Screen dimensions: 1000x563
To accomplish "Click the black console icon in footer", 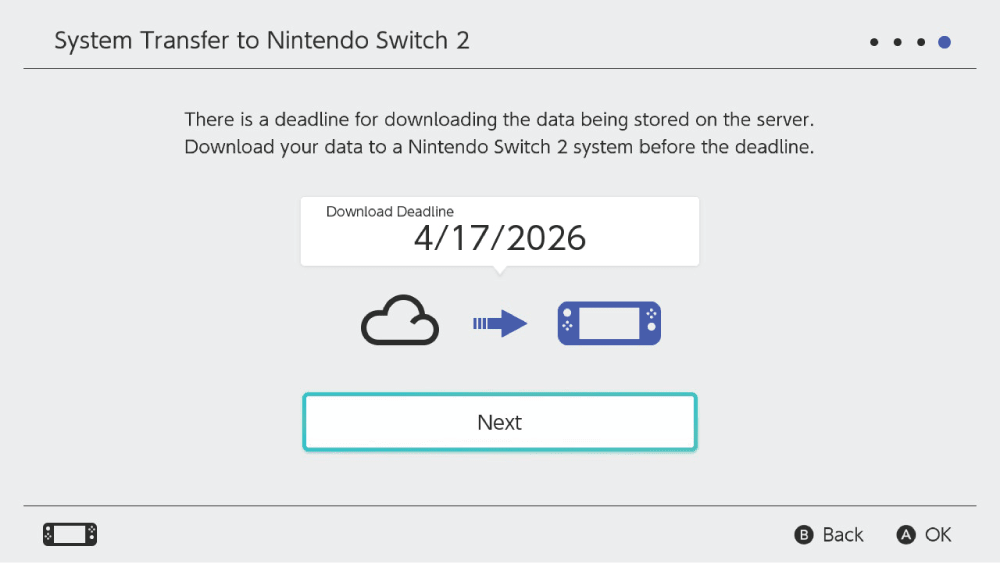I will 70,534.
